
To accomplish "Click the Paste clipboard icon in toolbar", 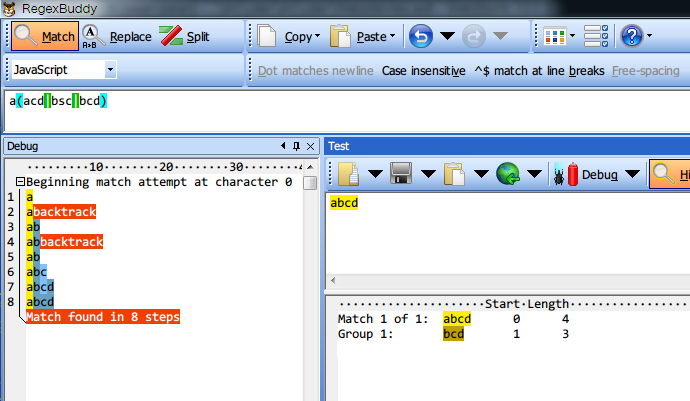I will 340,36.
